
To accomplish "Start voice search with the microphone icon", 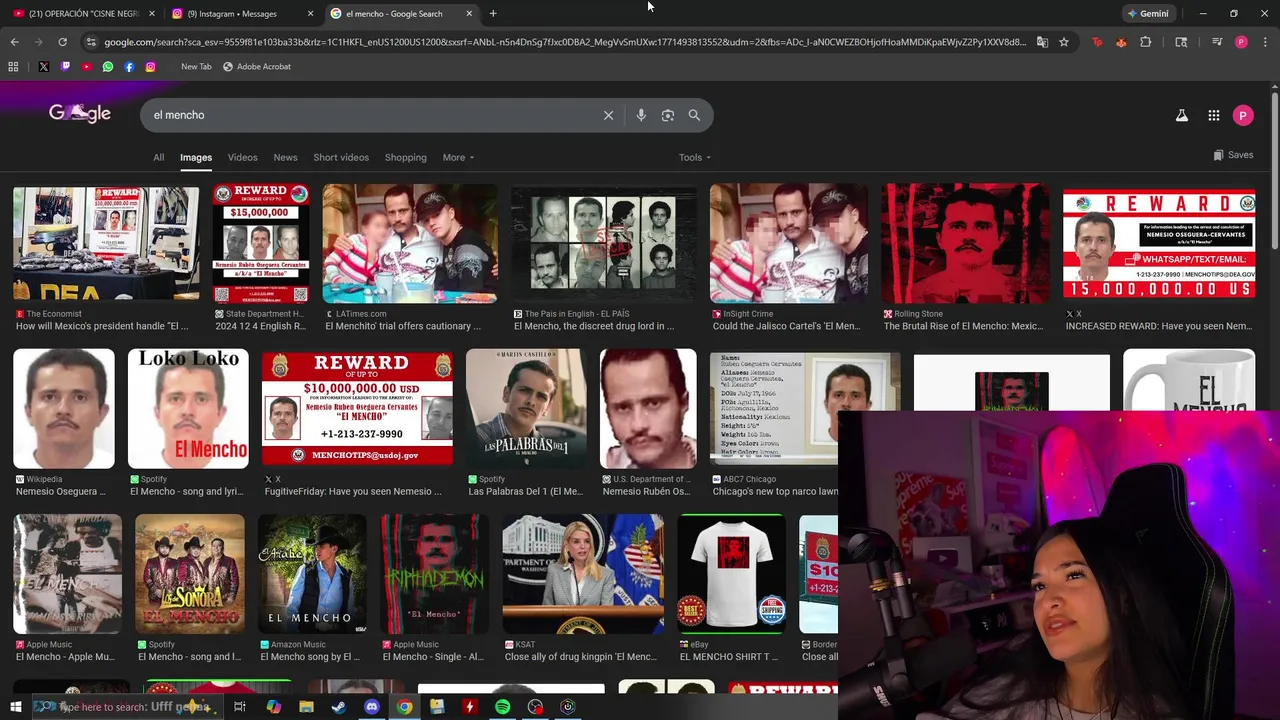I will point(641,115).
